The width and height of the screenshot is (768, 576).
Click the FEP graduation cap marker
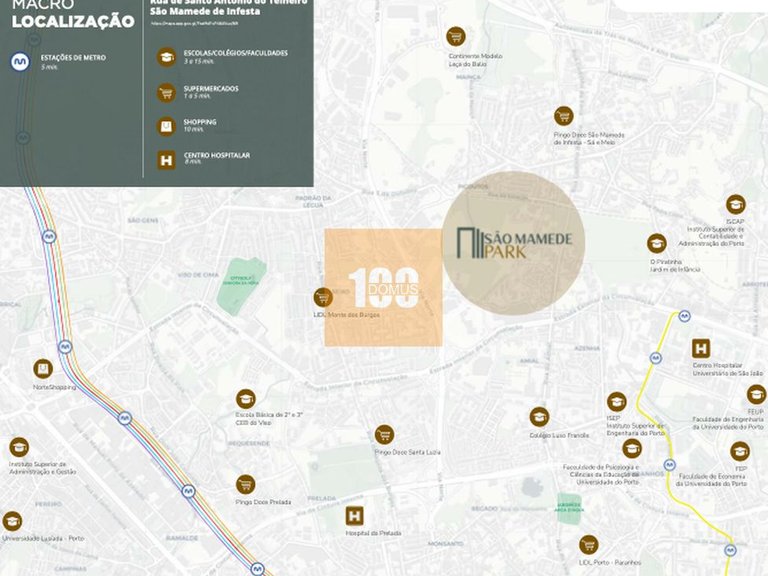[x=740, y=451]
